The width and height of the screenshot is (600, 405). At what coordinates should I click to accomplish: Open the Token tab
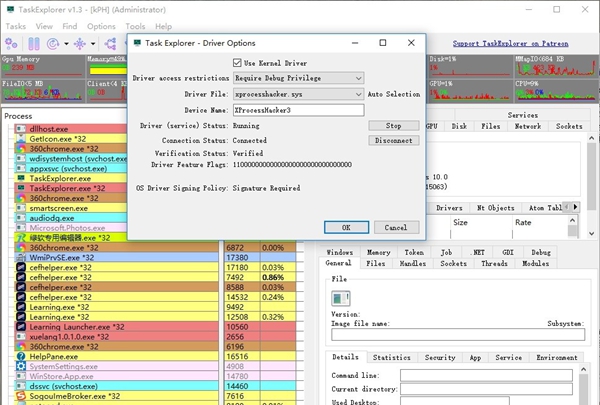(414, 252)
